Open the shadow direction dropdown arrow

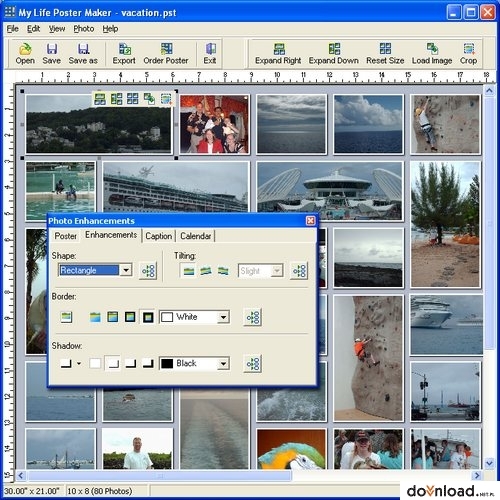79,363
